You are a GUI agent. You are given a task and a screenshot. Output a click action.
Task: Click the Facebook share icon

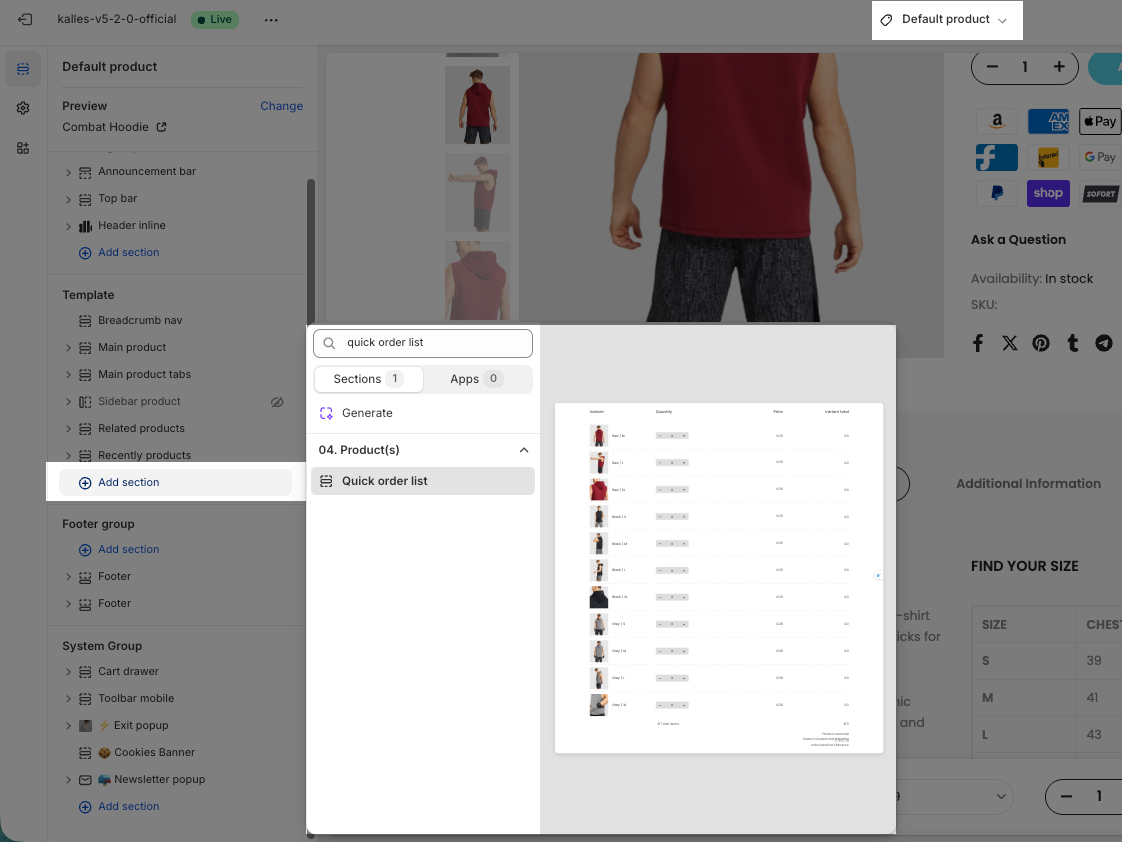(x=978, y=343)
